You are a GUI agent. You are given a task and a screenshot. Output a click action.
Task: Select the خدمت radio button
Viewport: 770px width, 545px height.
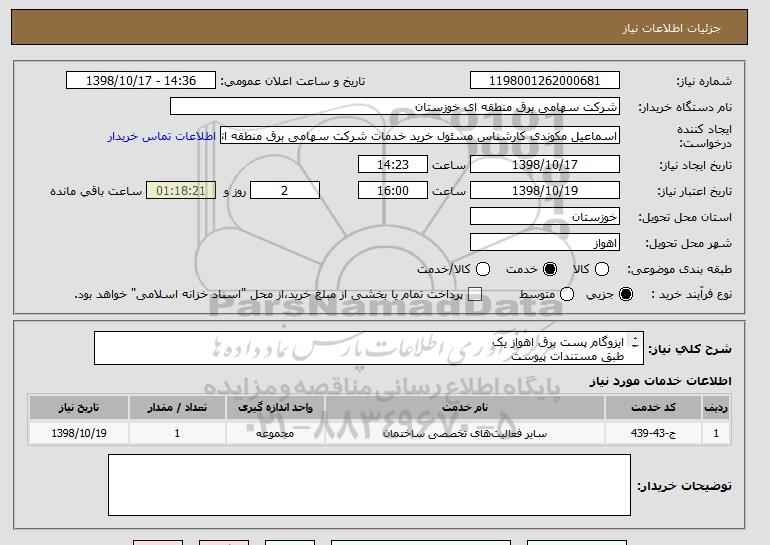550,269
